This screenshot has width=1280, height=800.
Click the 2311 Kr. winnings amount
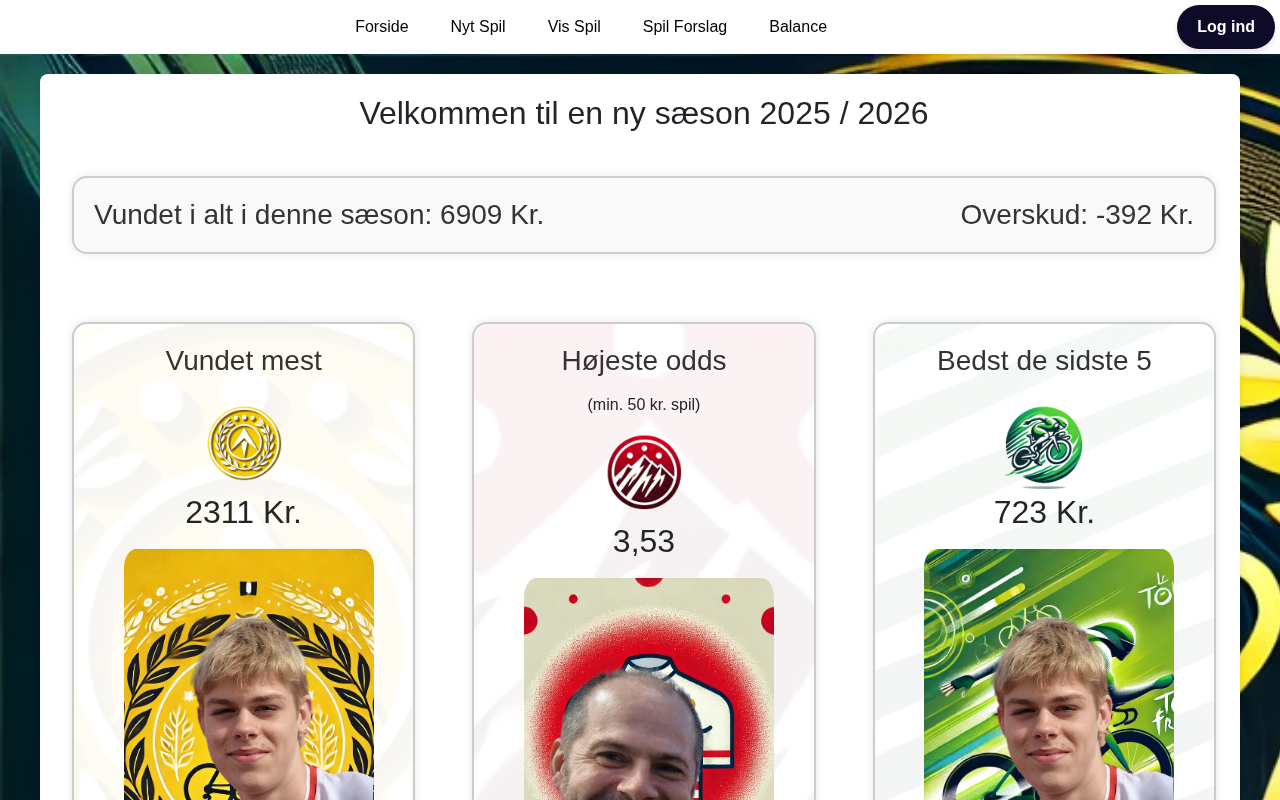click(x=243, y=512)
